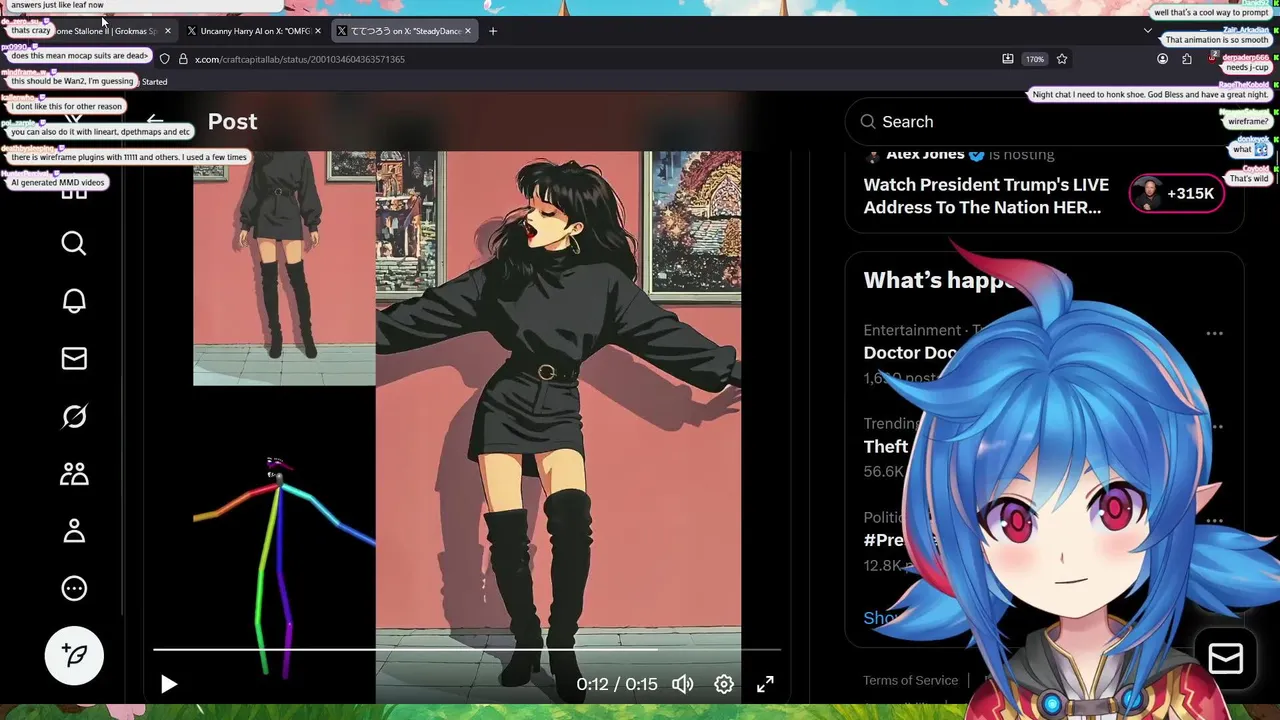
Task: Open more options for Entertainment trend
Action: click(x=1214, y=333)
